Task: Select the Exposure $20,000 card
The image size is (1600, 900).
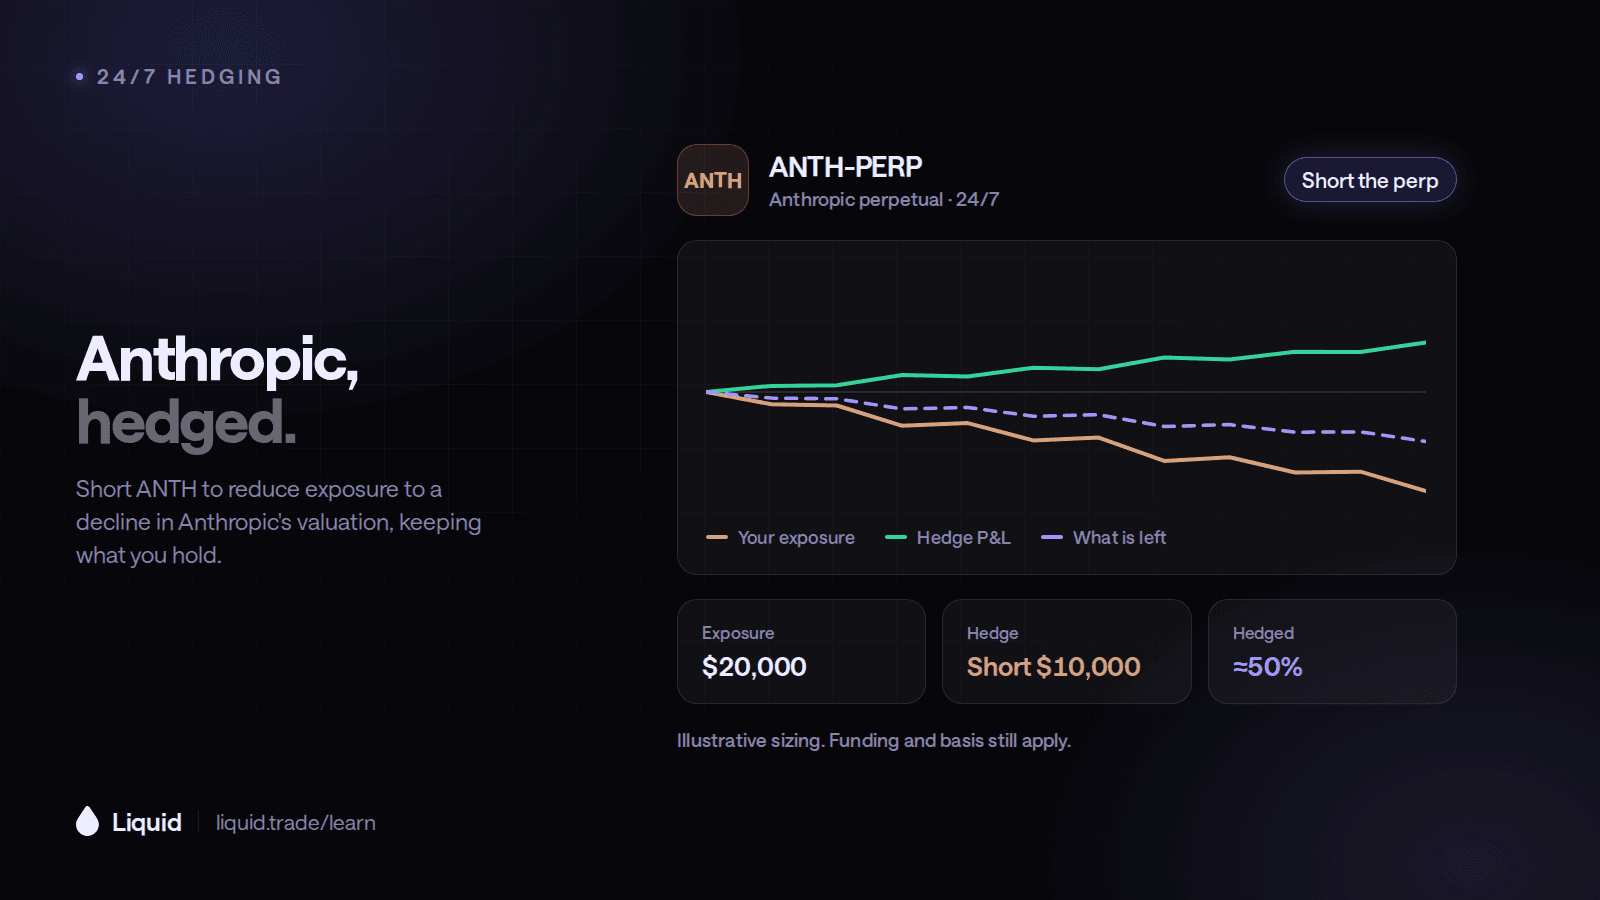Action: click(801, 651)
